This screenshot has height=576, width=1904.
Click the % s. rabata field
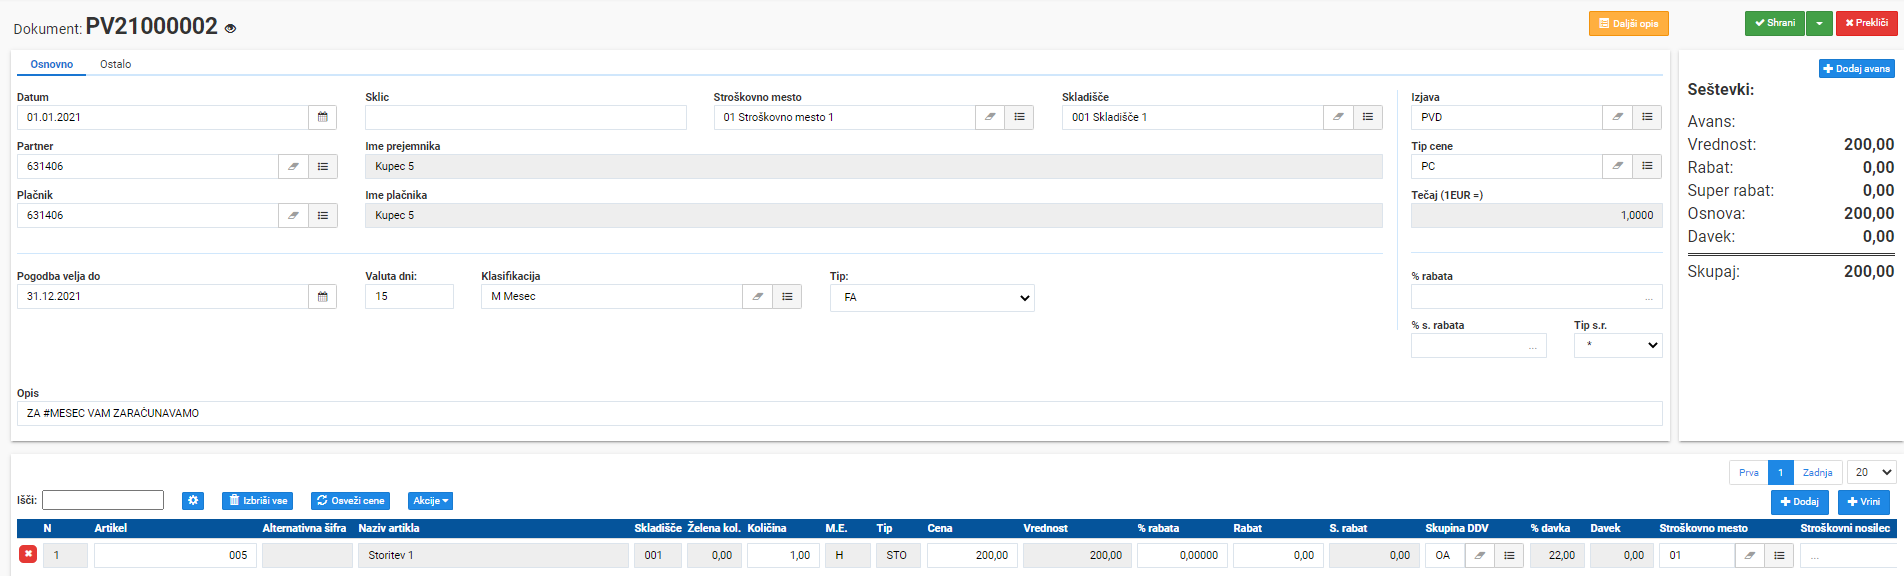(x=1479, y=345)
